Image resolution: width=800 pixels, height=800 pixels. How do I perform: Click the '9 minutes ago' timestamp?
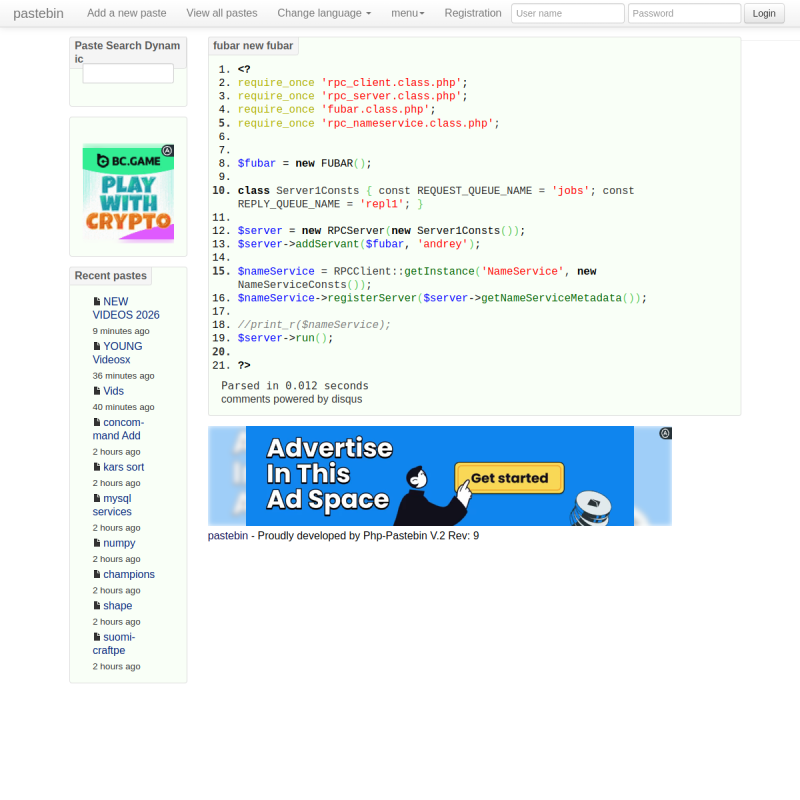point(121,331)
